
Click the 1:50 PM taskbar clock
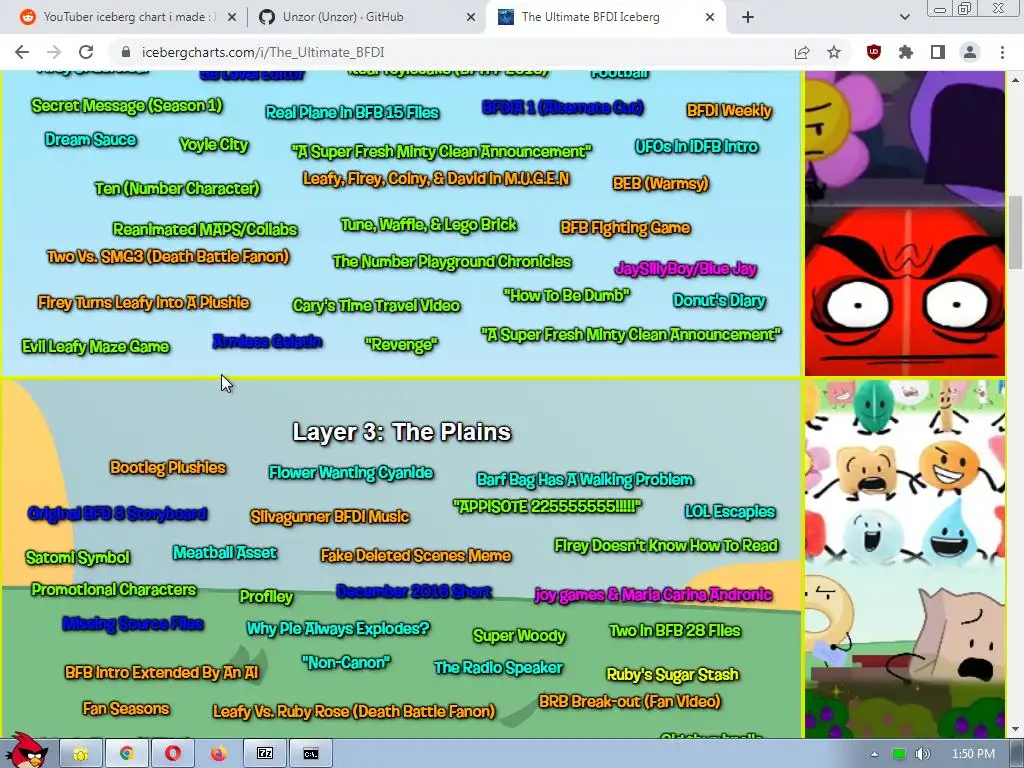[973, 754]
